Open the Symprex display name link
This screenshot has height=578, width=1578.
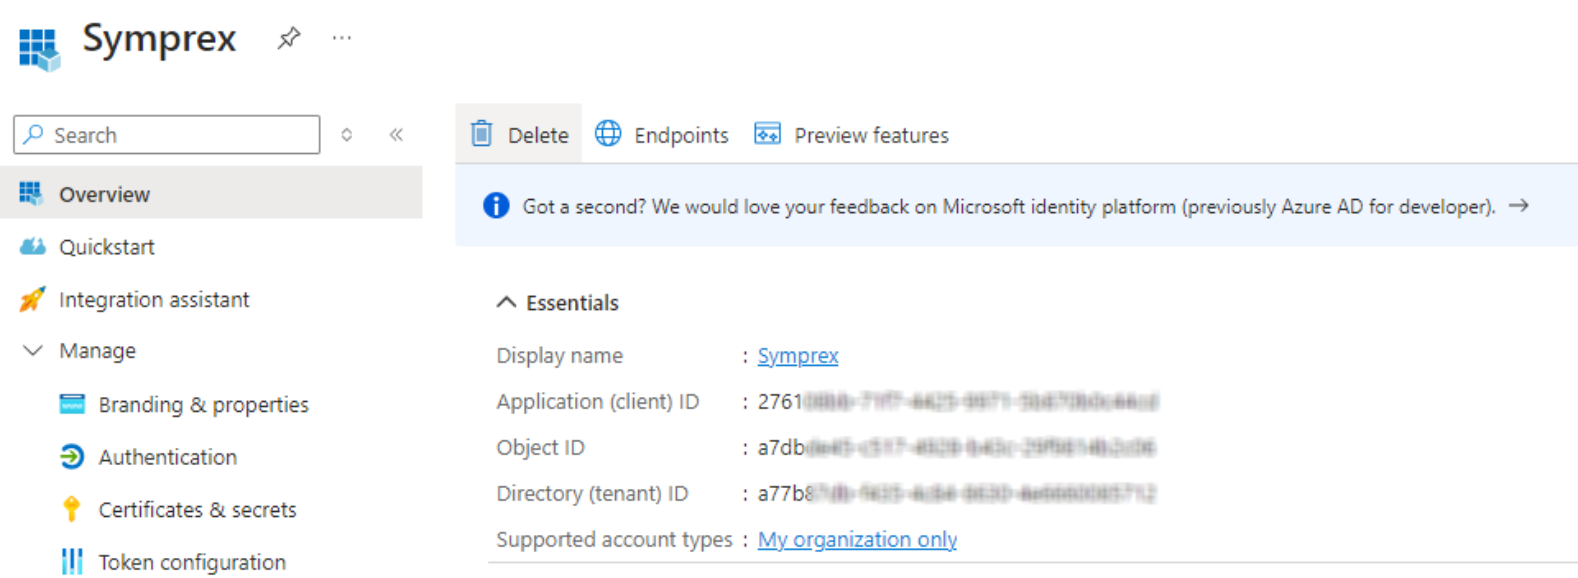[798, 356]
